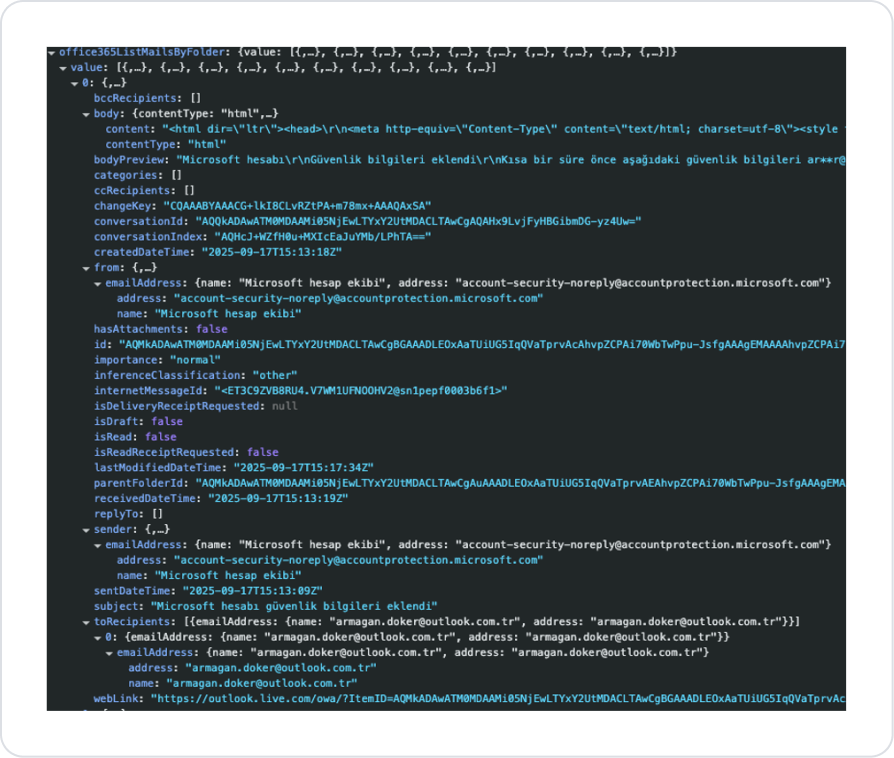The image size is (894, 758).
Task: Click receivedDateTime "2025-09-17T15:13:19Z"
Action: coord(278,498)
